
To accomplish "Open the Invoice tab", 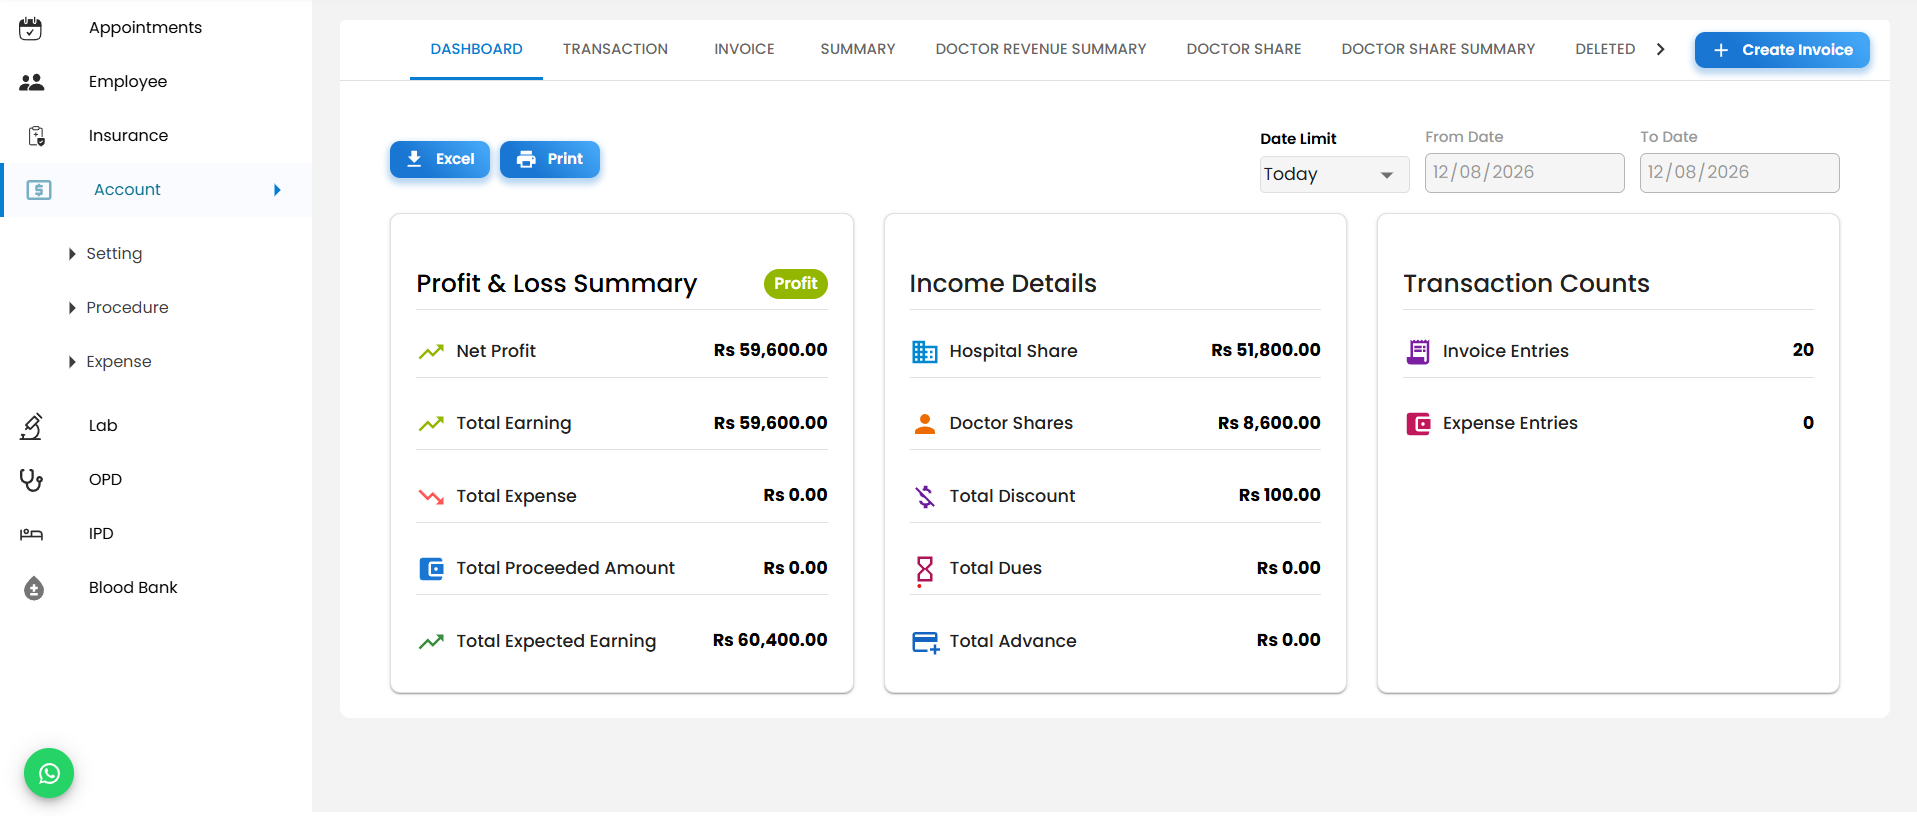I will pos(744,49).
